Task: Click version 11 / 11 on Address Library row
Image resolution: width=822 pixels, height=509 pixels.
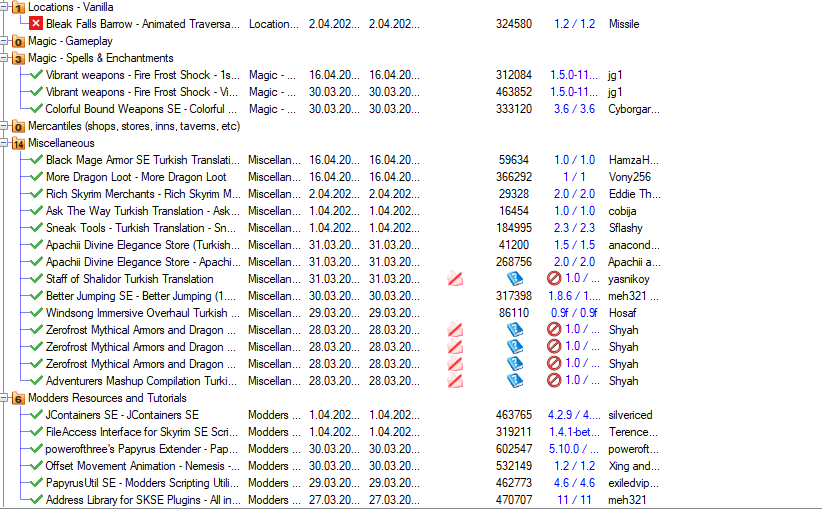Action: point(574,500)
